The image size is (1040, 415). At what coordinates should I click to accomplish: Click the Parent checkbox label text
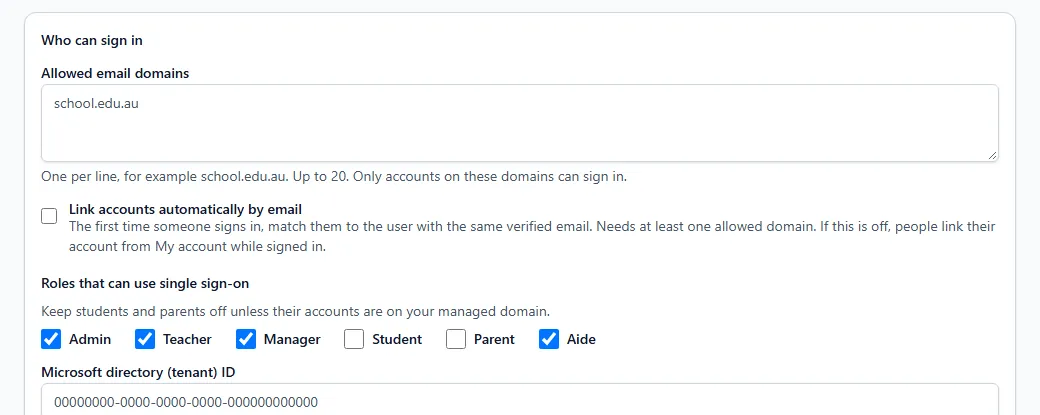494,339
